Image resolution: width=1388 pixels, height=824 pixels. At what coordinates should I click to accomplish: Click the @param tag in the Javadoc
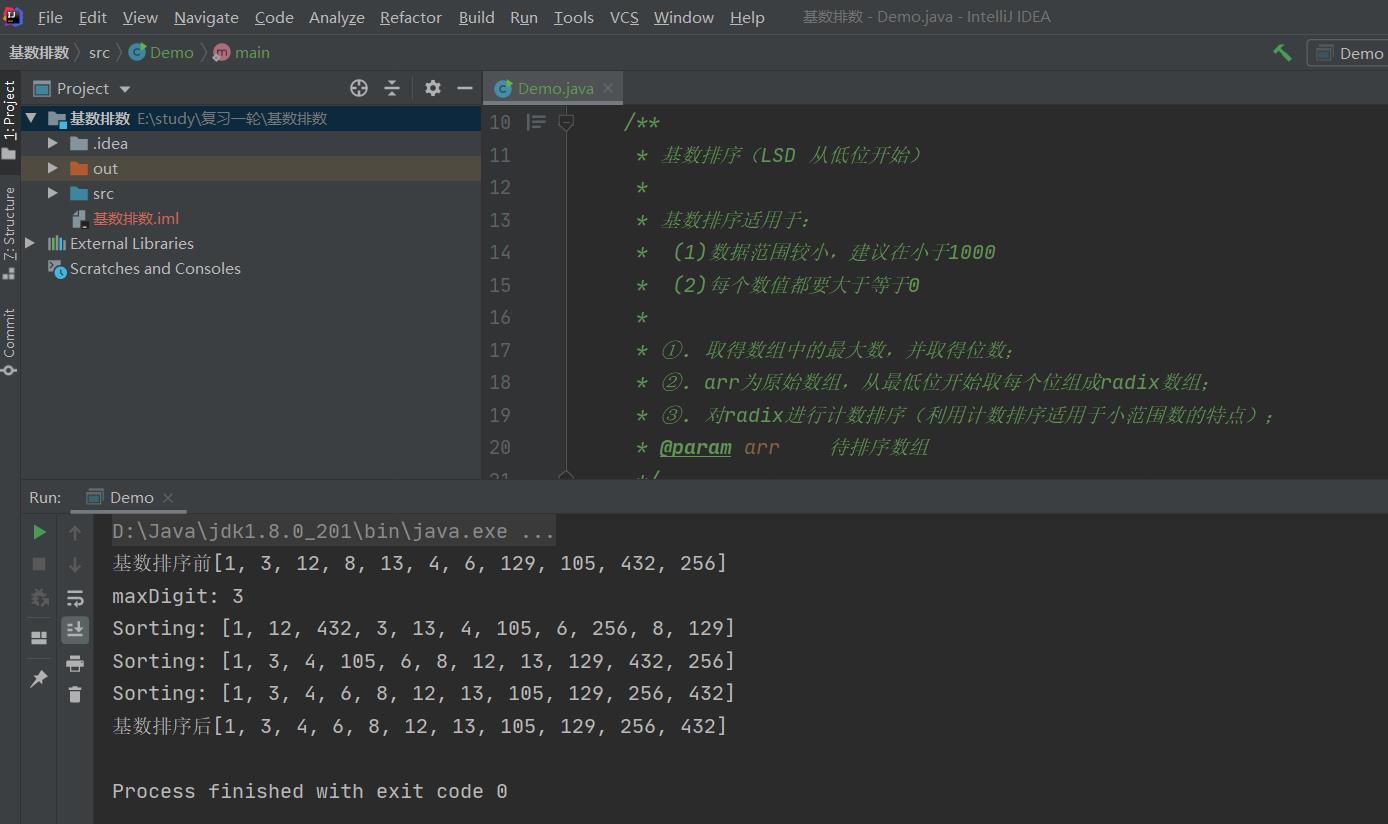pyautogui.click(x=695, y=448)
